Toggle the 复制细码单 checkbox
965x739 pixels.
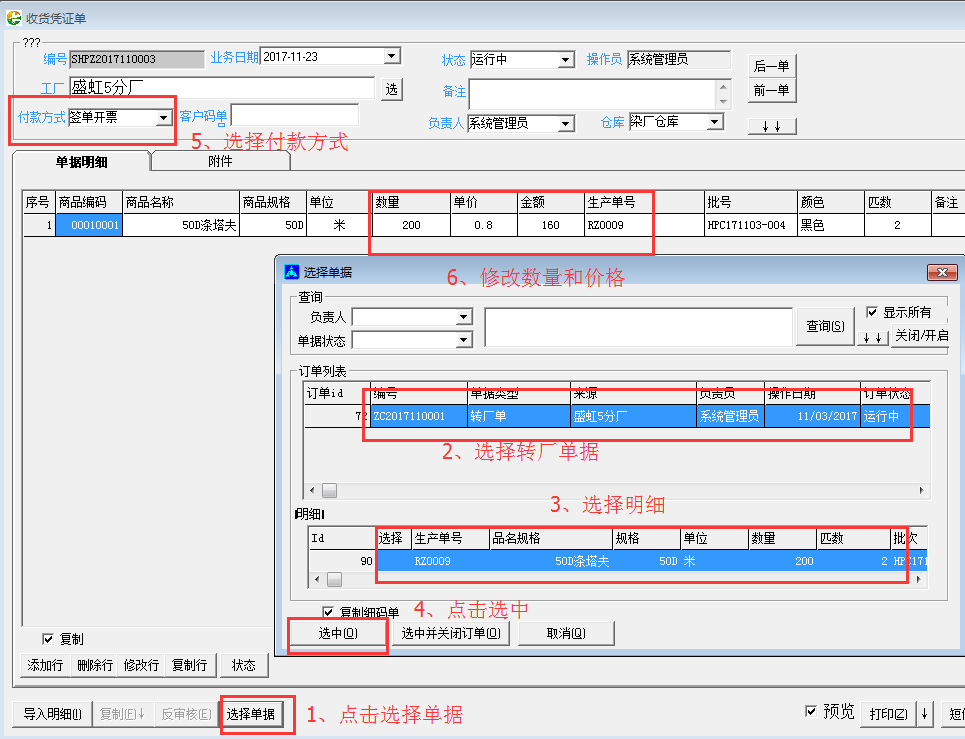(x=328, y=612)
